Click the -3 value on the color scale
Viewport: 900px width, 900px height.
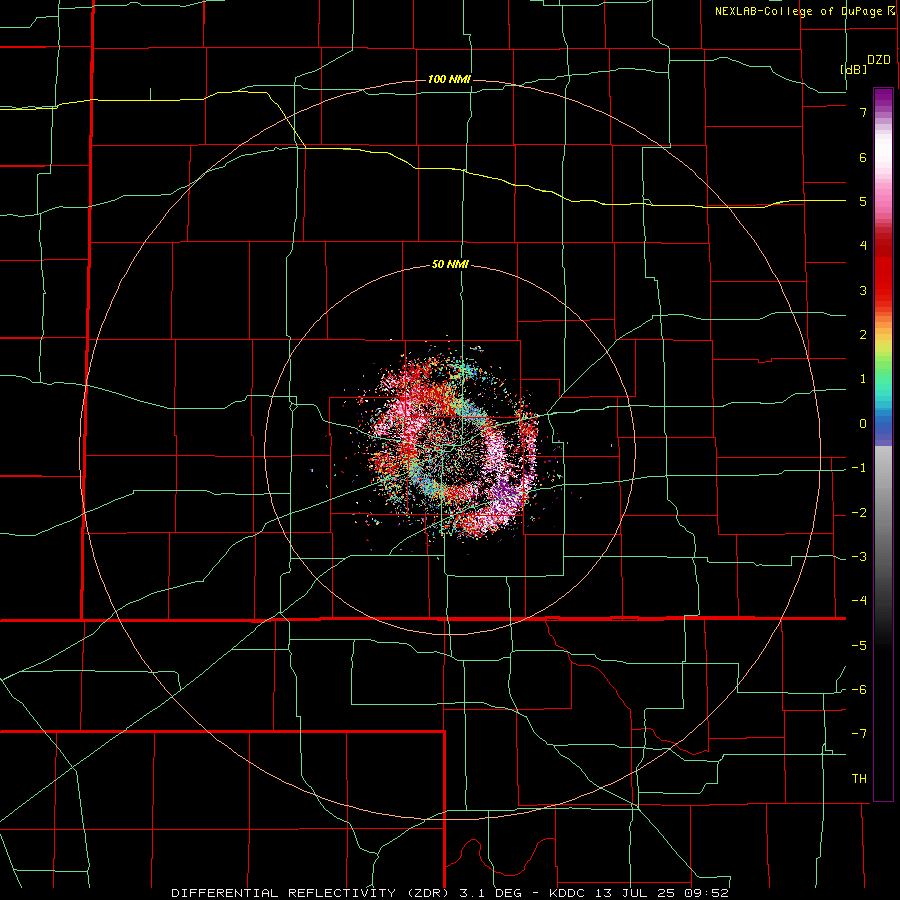(x=859, y=557)
